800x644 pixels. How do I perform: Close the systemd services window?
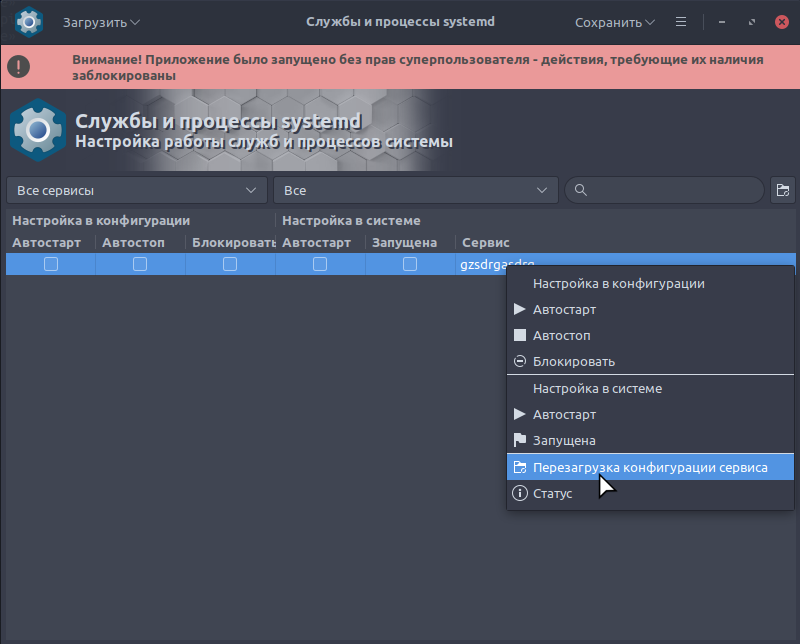click(782, 22)
